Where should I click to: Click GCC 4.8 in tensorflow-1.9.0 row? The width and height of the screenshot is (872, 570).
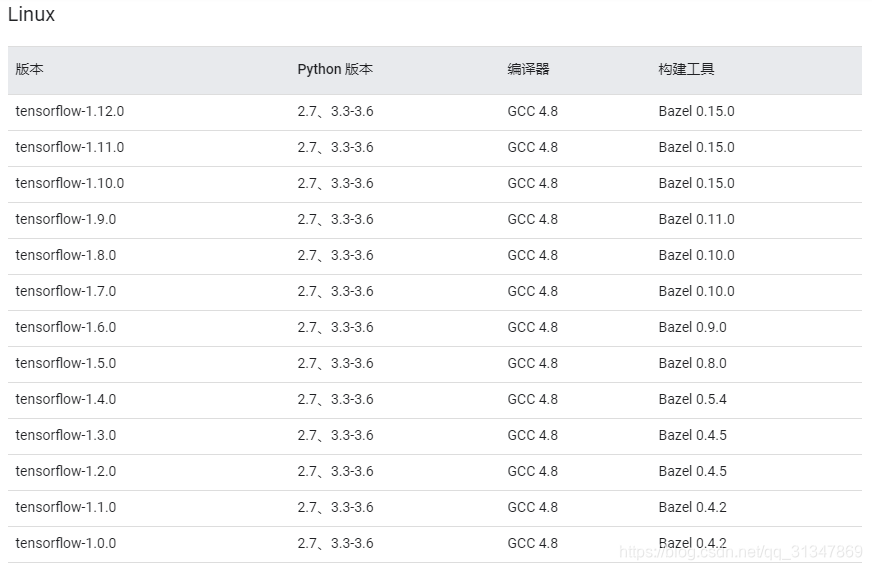pos(532,219)
